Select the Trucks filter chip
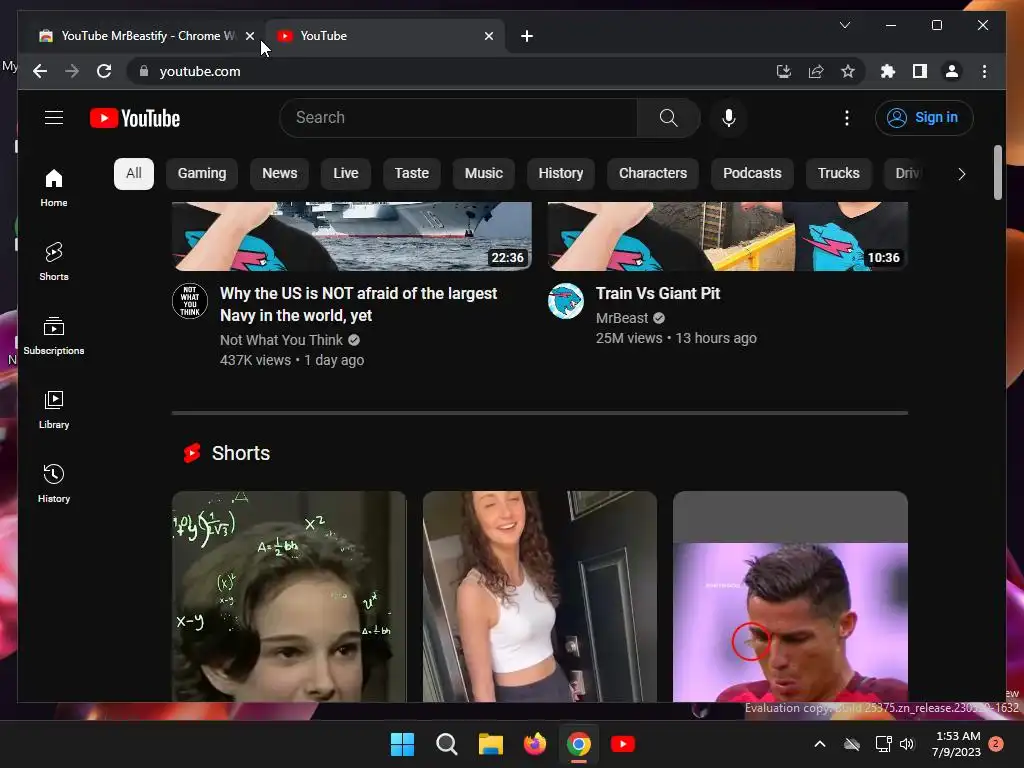The image size is (1024, 768). pyautogui.click(x=839, y=174)
